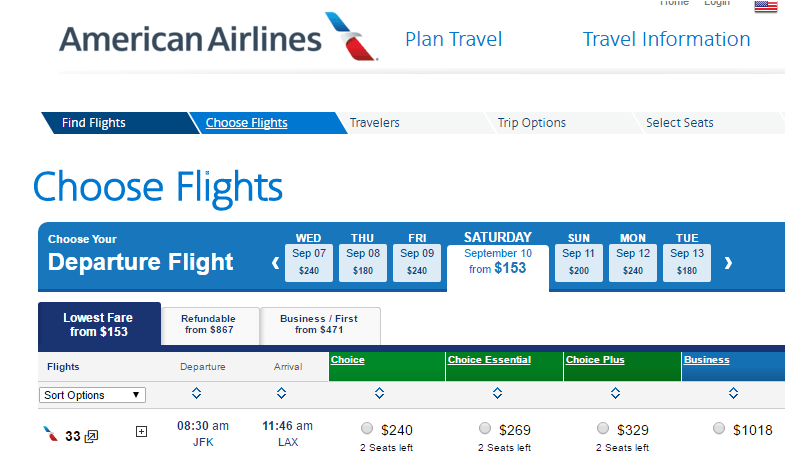The image size is (786, 458).
Task: Sort flights by Arrival time arrows
Action: pyautogui.click(x=282, y=393)
